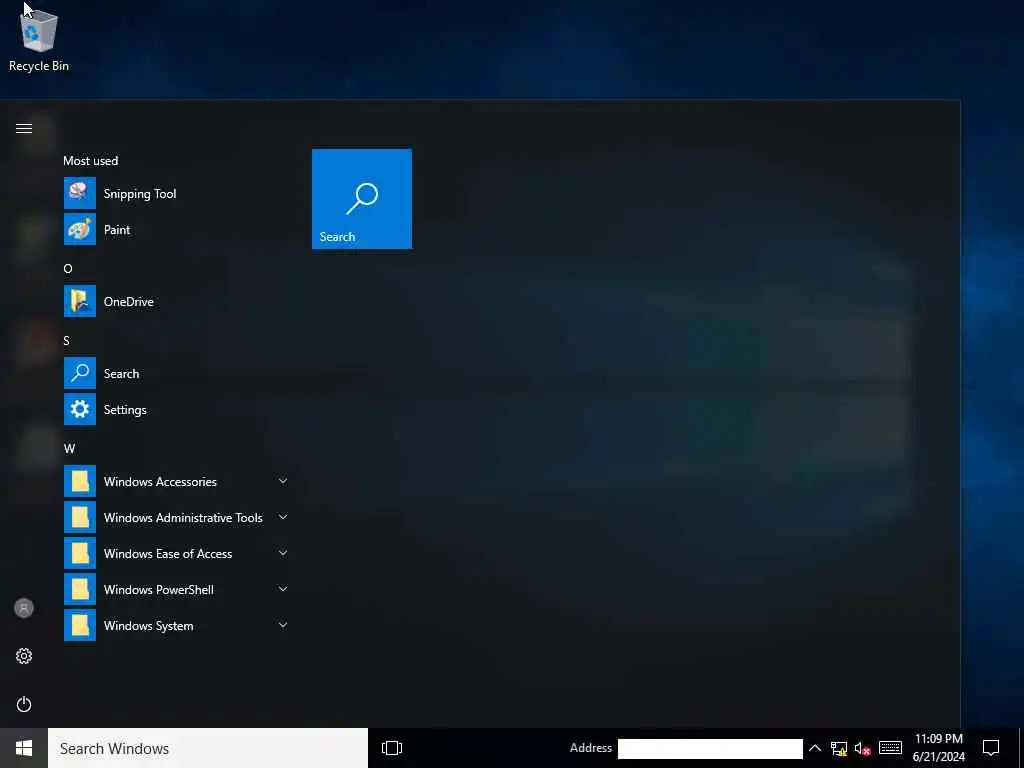The image size is (1024, 768).
Task: Click the letter S section header
Action: tap(67, 340)
